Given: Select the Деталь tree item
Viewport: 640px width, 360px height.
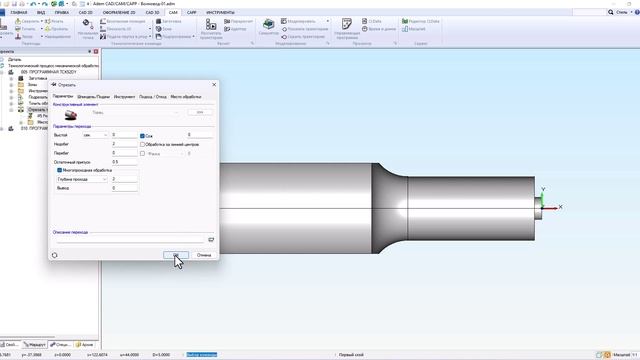Looking at the screenshot, I should tap(14, 60).
